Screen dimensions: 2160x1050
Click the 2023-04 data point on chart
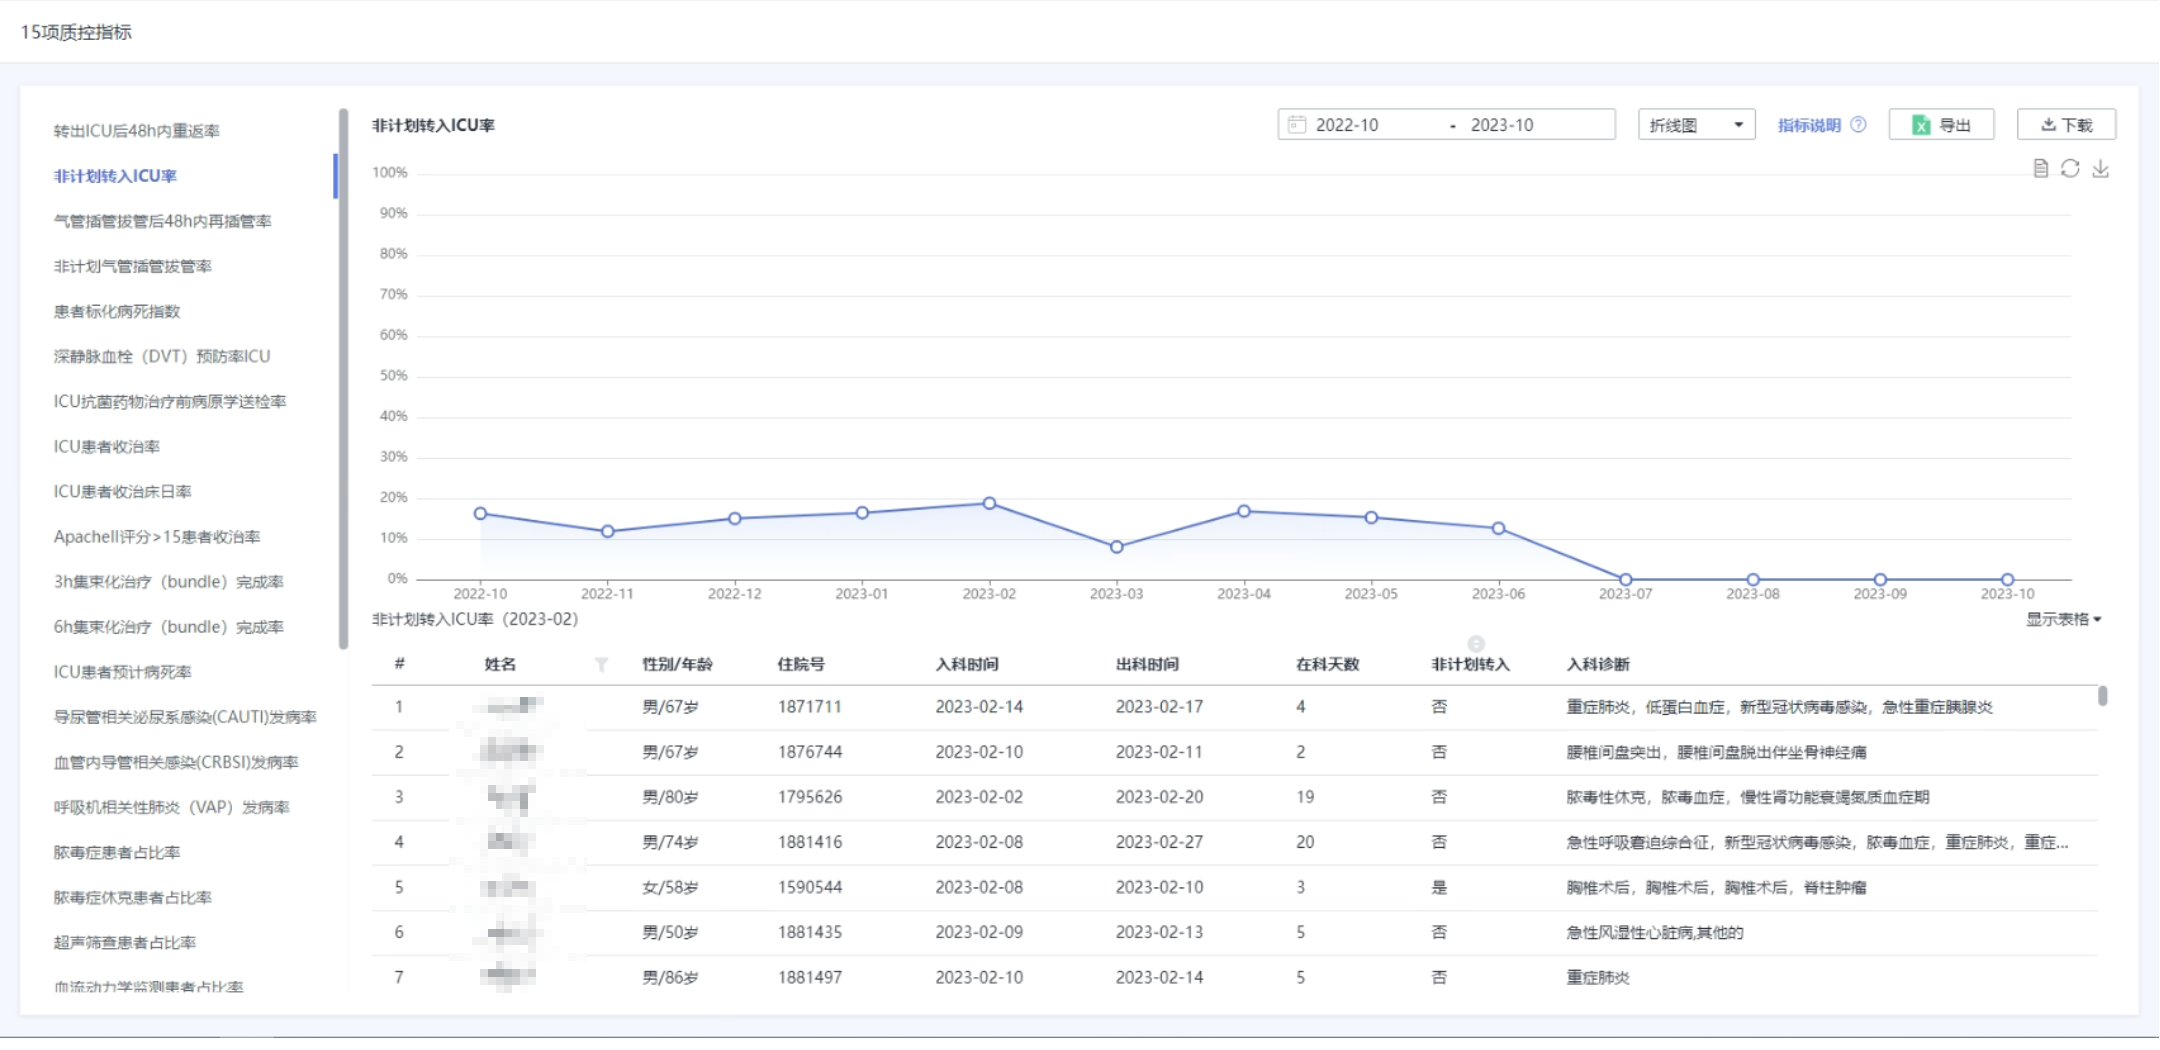[1244, 511]
